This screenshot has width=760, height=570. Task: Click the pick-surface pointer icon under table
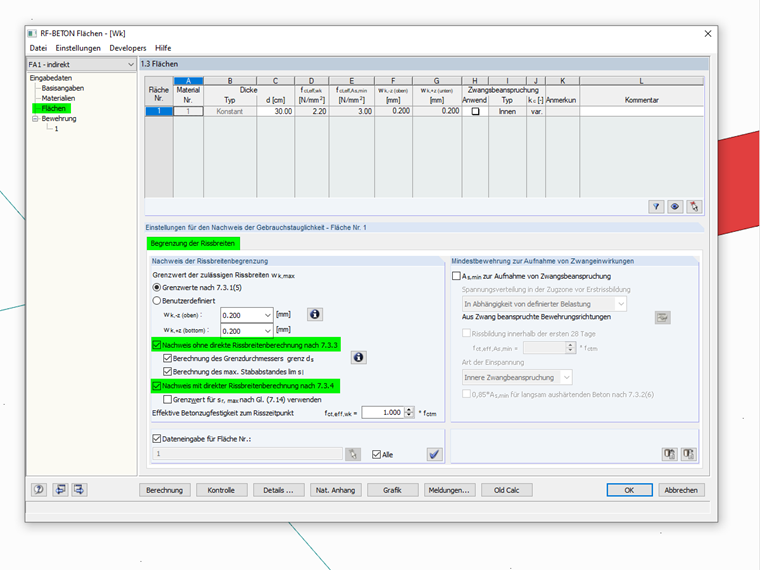tap(694, 207)
